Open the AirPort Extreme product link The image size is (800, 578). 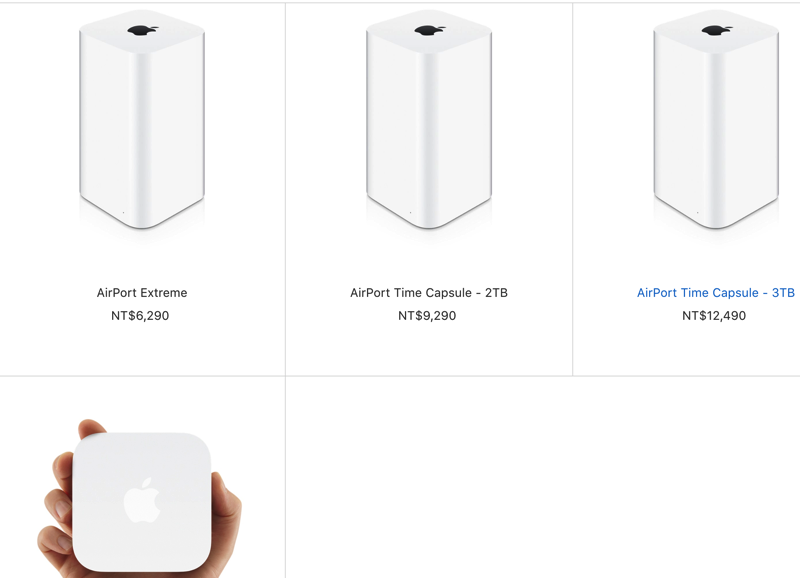(x=142, y=293)
